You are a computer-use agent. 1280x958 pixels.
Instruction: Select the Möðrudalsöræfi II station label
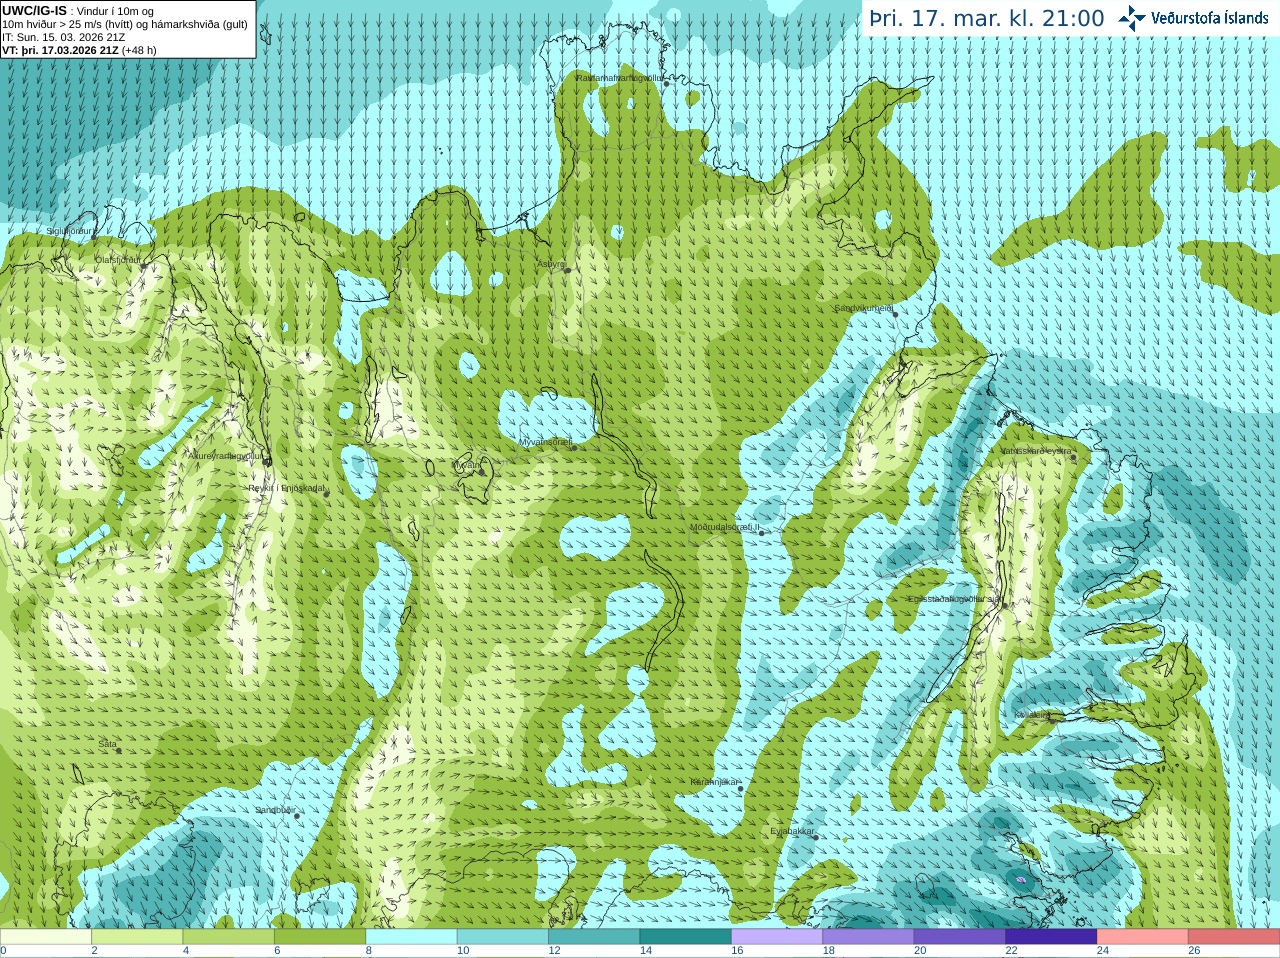point(724,527)
